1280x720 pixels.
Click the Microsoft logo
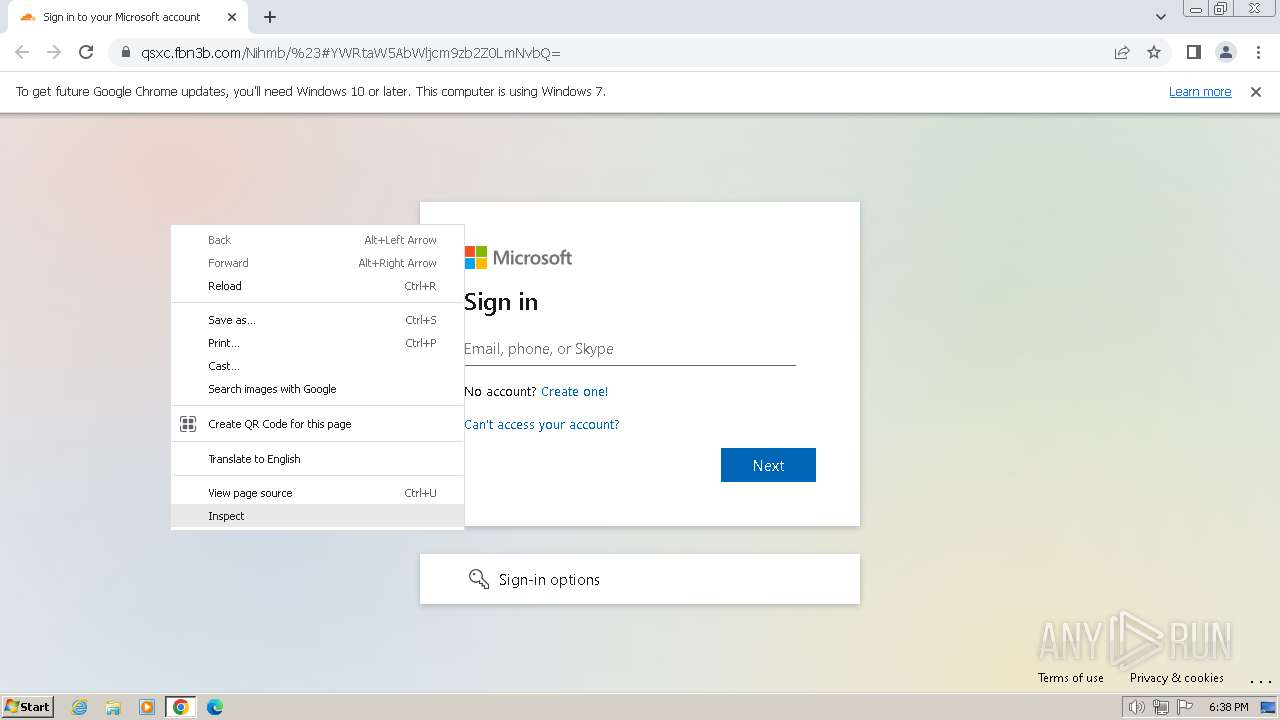[518, 258]
